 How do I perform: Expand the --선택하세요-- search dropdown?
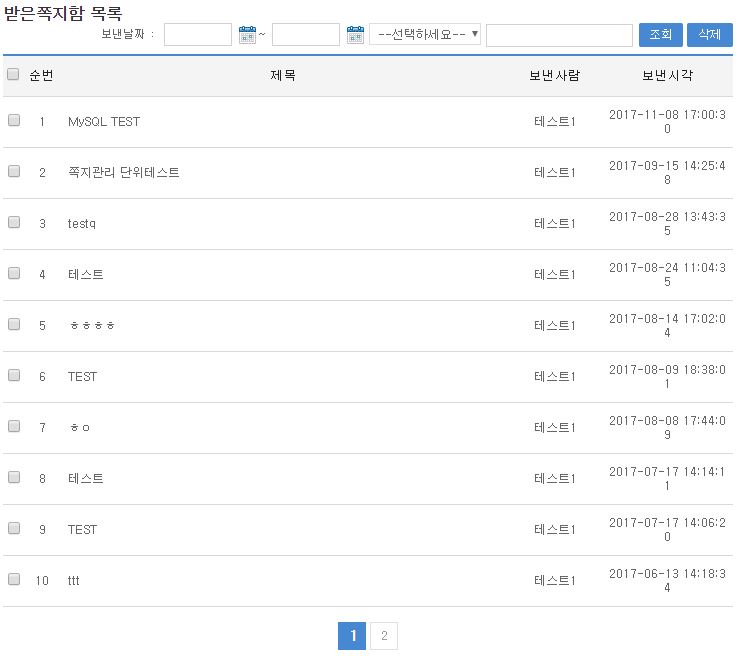[x=425, y=35]
